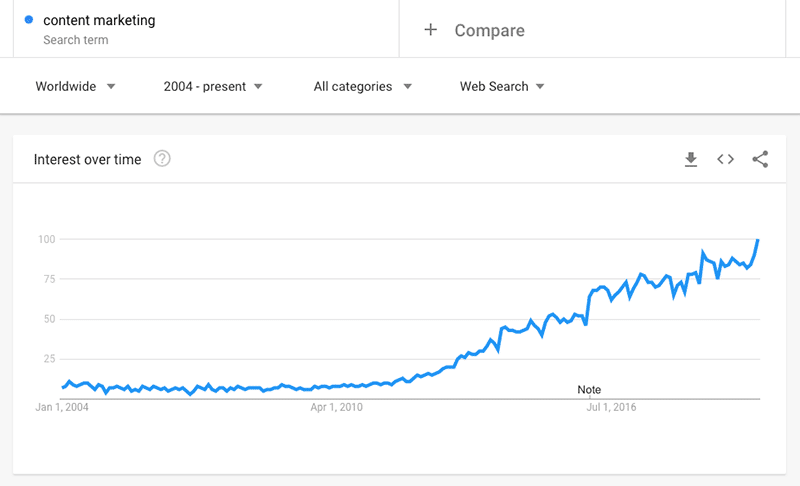Click the Note marker on the chart

[589, 390]
